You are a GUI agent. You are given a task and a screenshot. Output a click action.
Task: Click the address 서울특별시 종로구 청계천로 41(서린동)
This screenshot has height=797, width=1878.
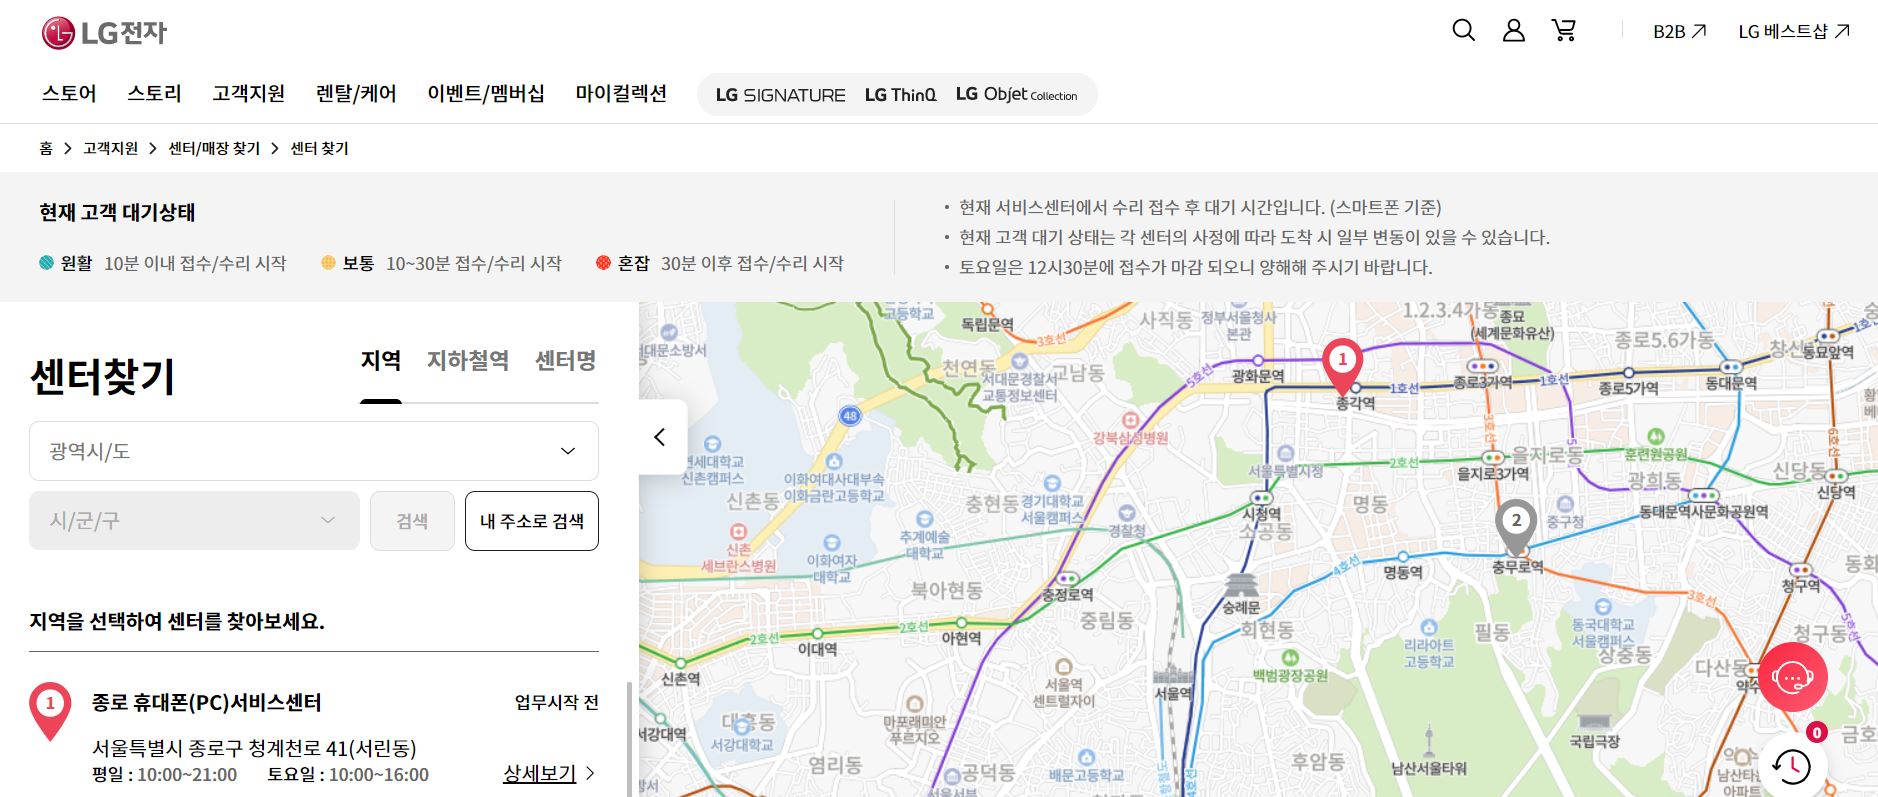tap(254, 748)
